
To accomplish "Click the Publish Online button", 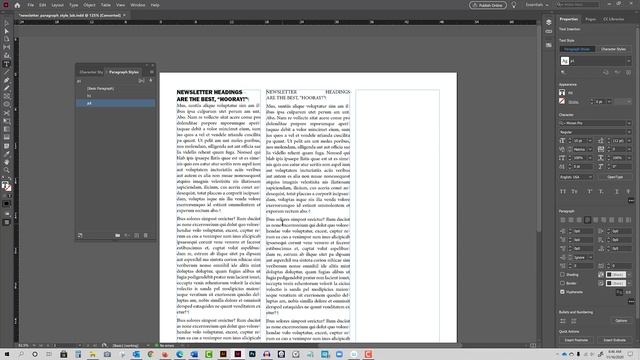I will pyautogui.click(x=488, y=5).
